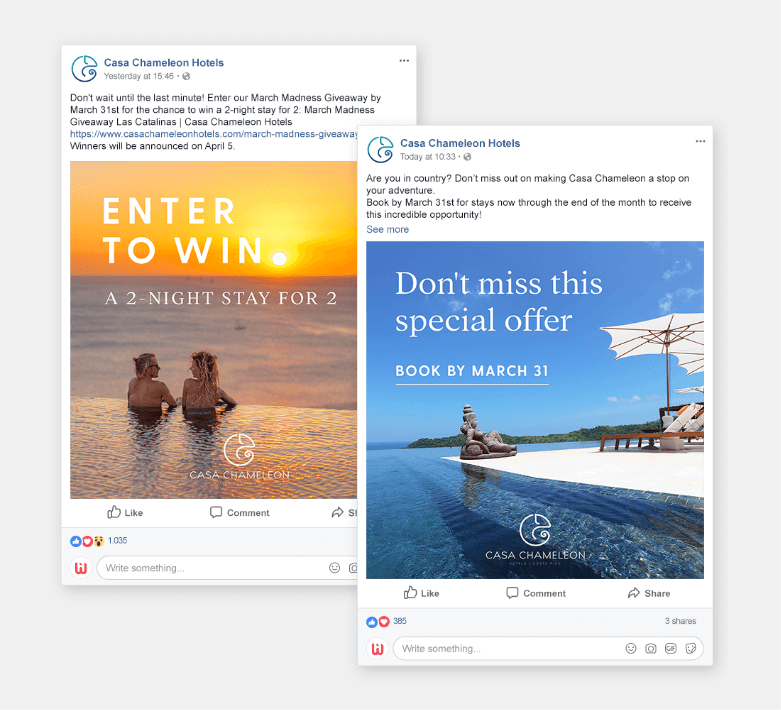Viewport: 781px width, 710px height.
Task: Like the Enter to Win post
Action: pyautogui.click(x=125, y=513)
